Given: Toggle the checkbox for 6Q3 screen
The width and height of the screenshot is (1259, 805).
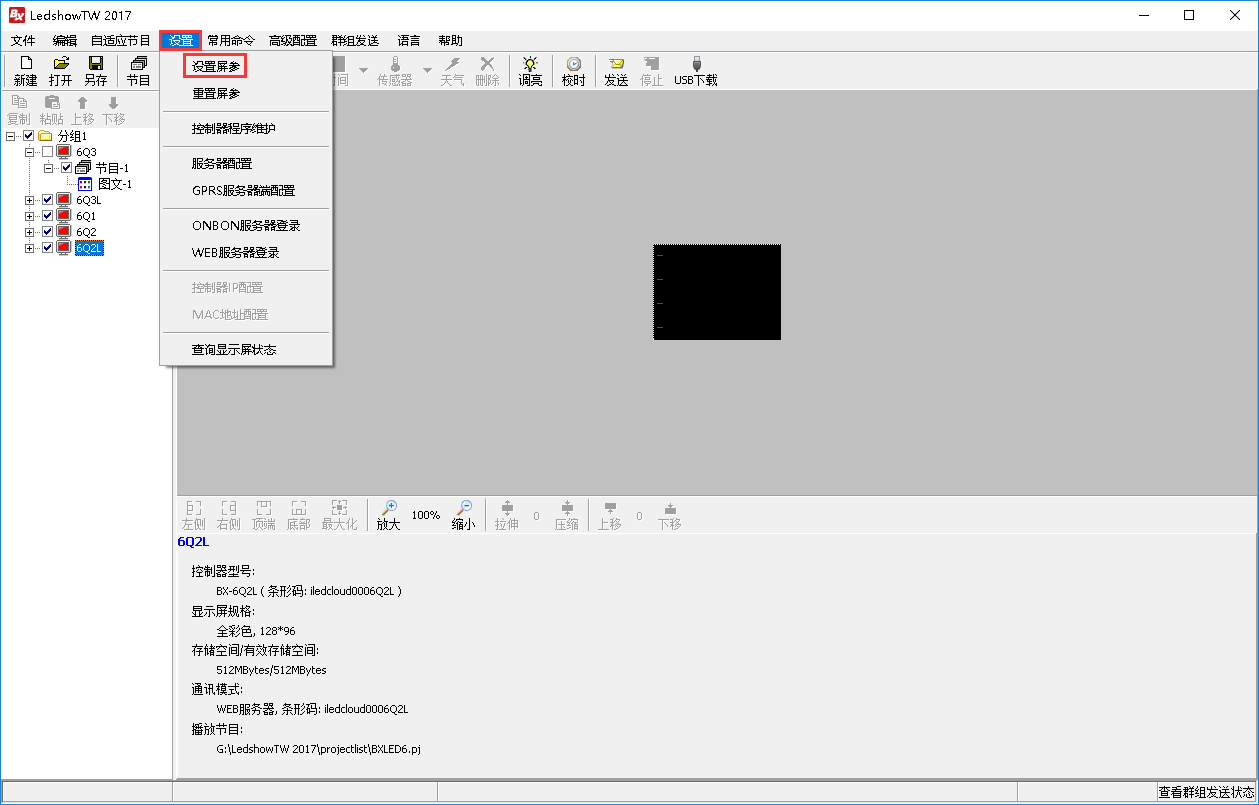Looking at the screenshot, I should point(48,152).
